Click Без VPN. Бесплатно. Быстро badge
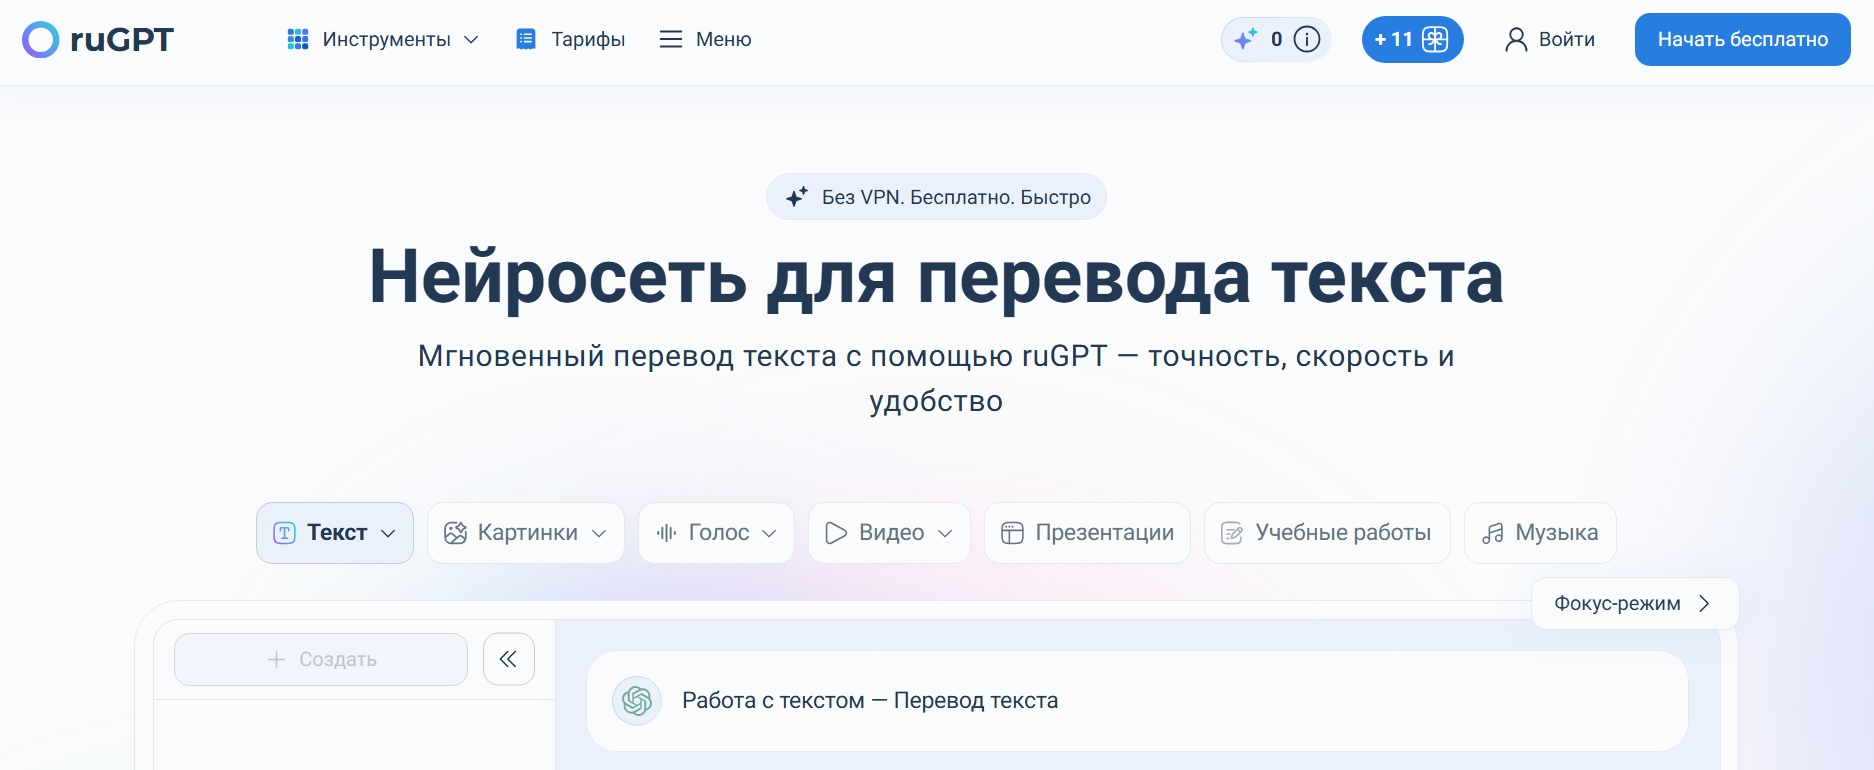1874x770 pixels. coord(936,197)
